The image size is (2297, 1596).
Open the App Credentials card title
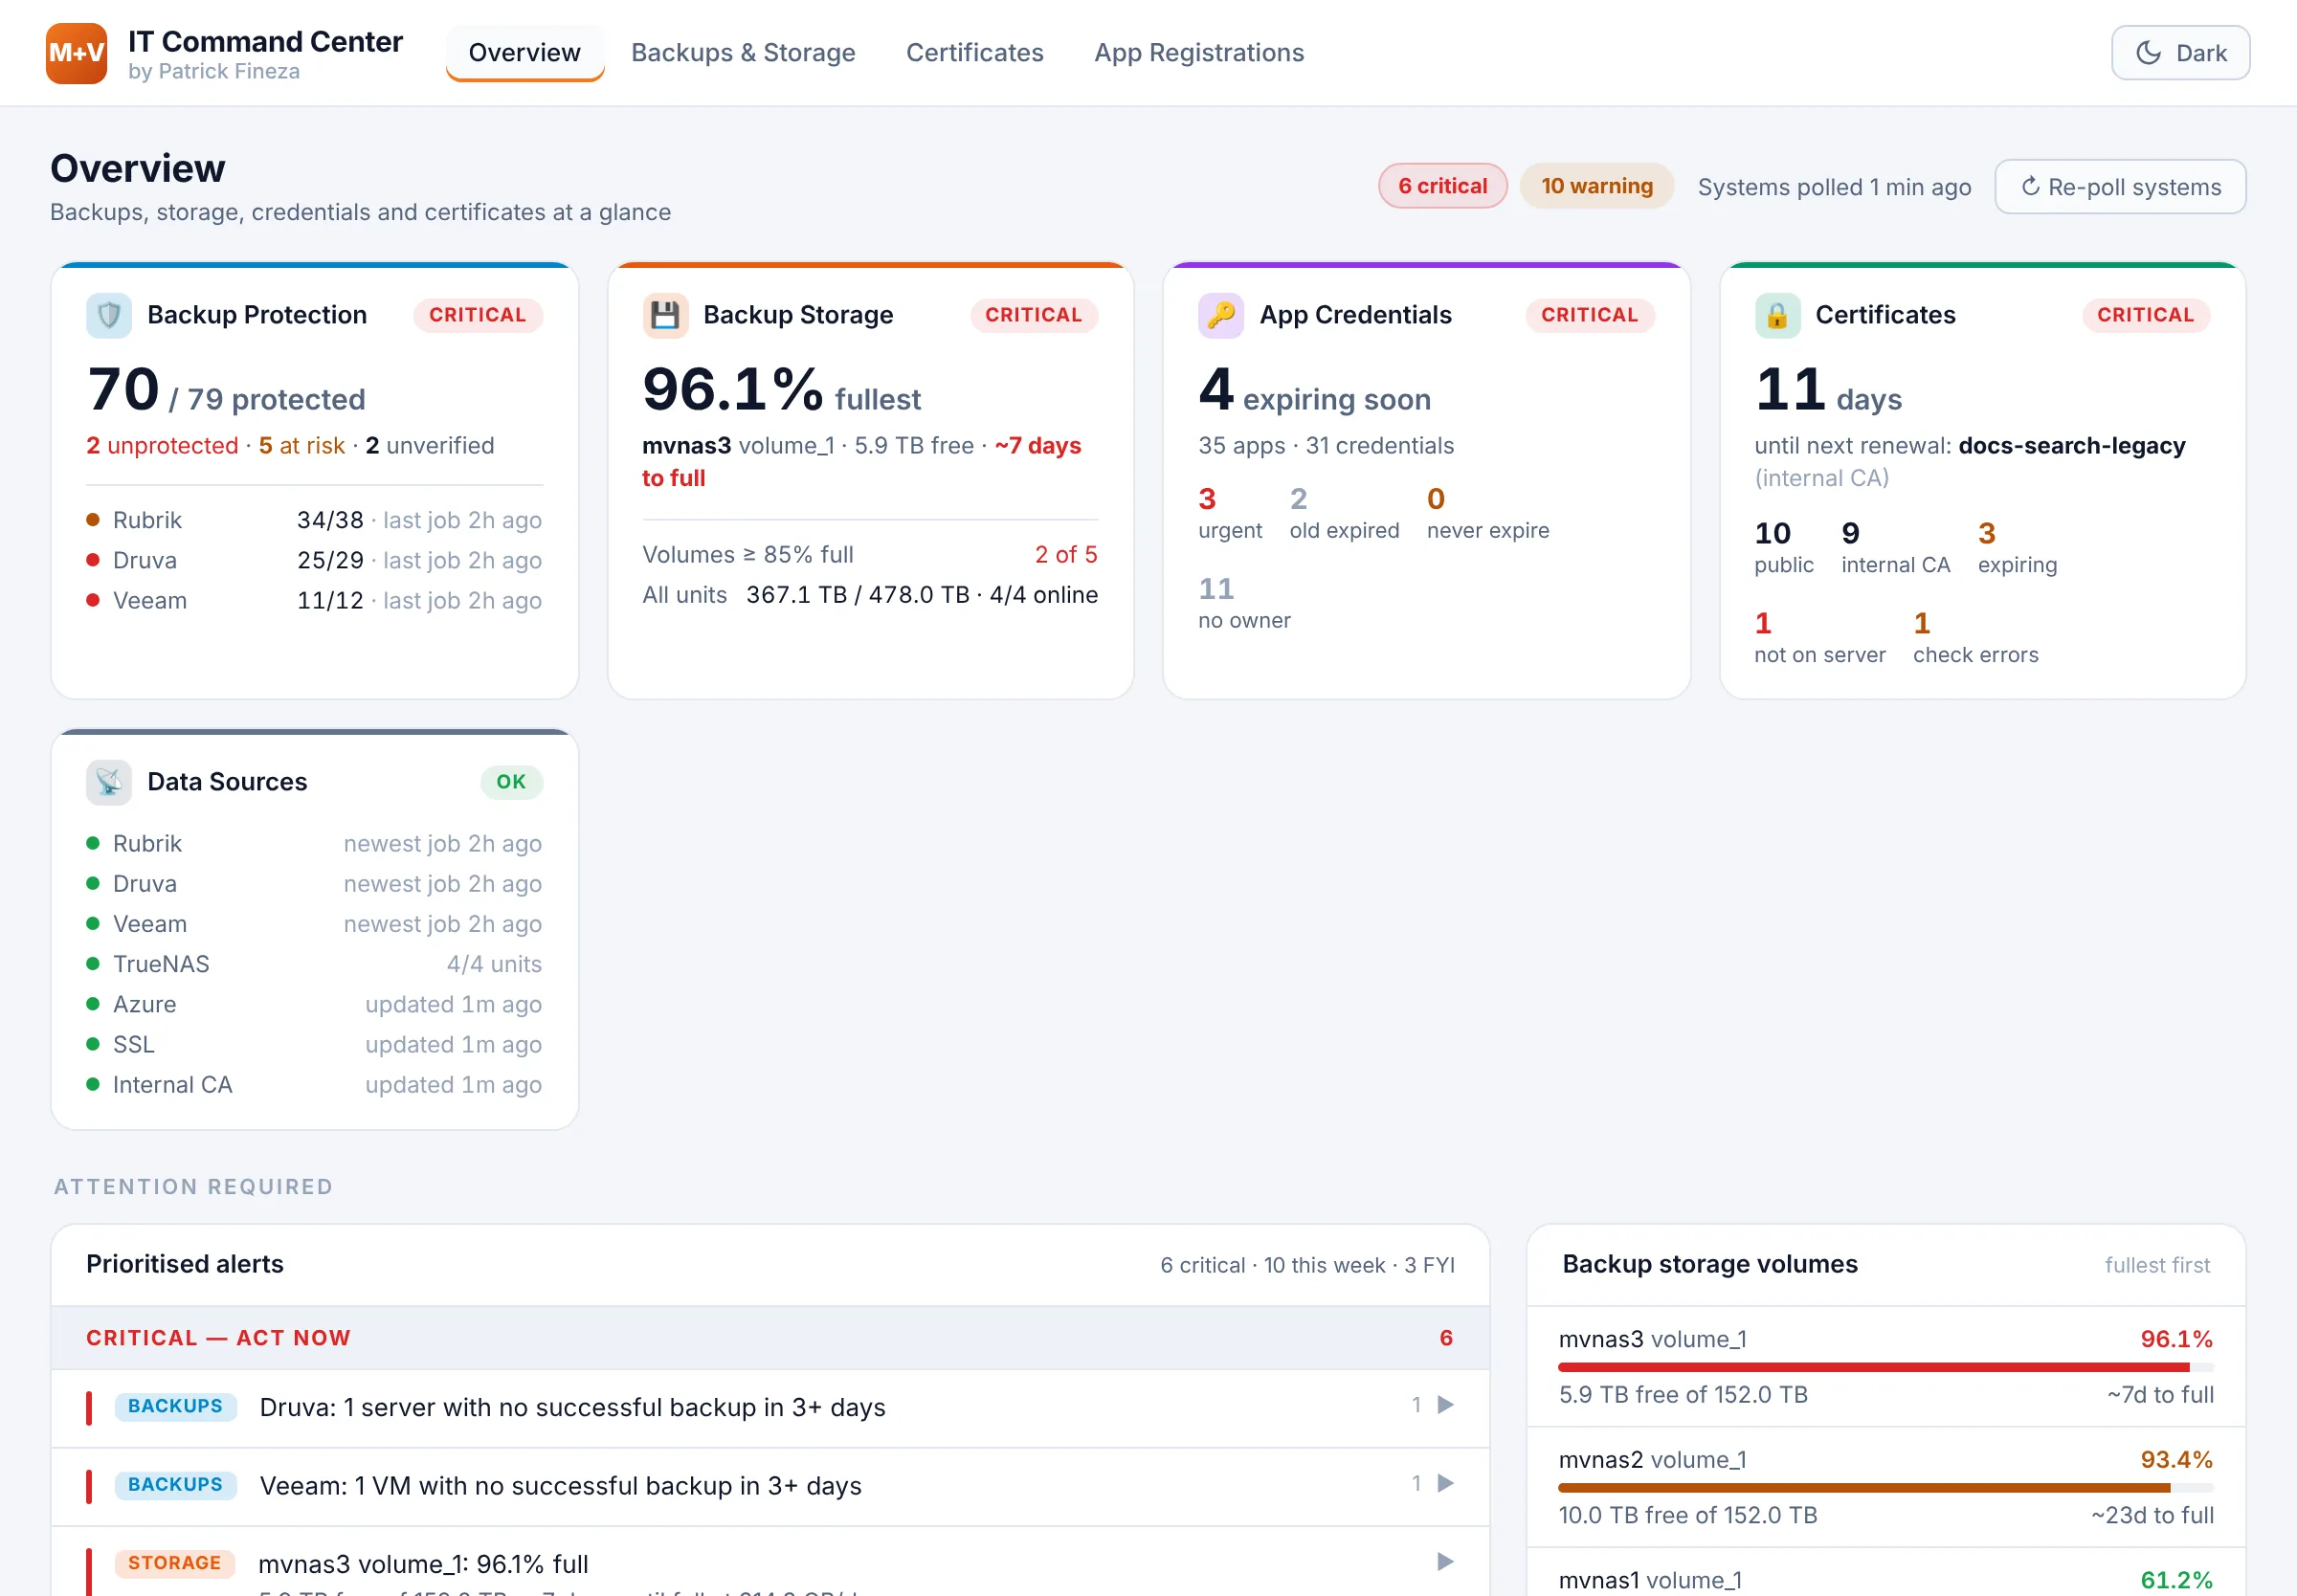pos(1355,315)
